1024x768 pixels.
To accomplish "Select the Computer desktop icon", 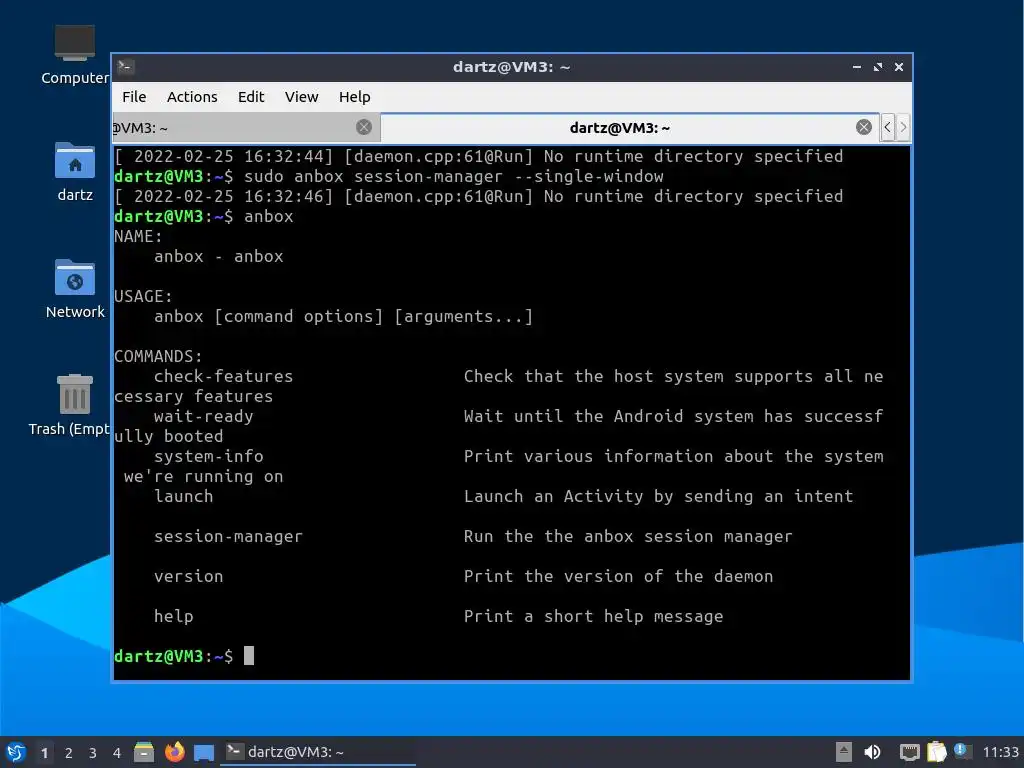I will pyautogui.click(x=74, y=55).
